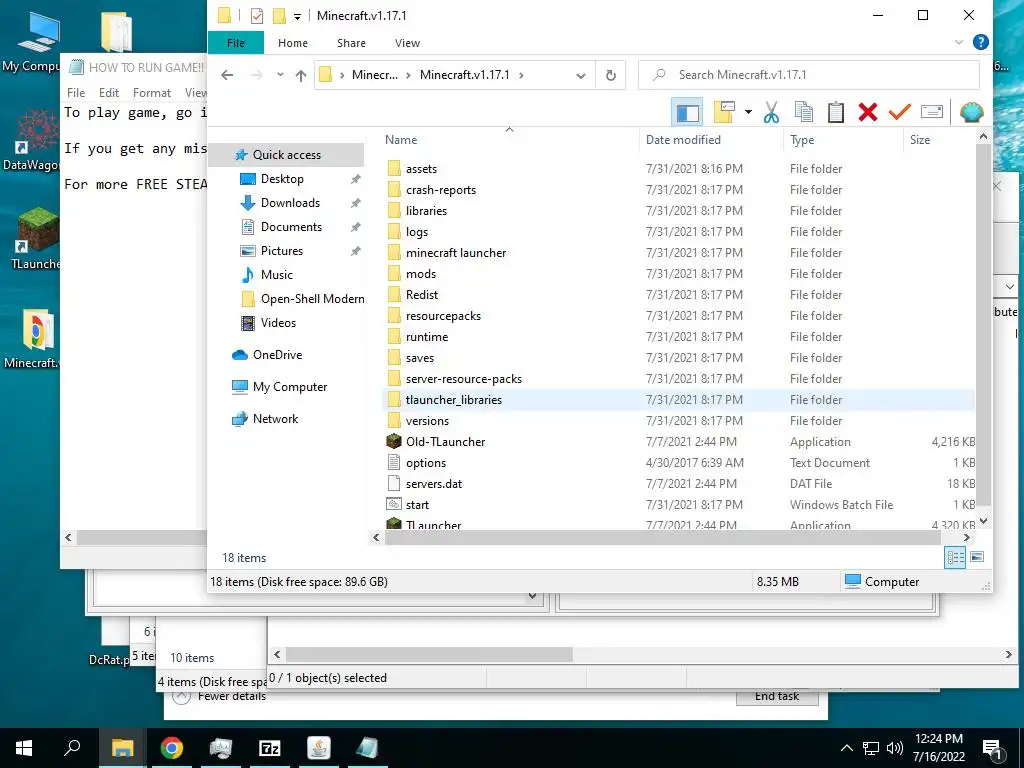Select Documents in navigation pane
1024x768 pixels.
[x=291, y=227]
